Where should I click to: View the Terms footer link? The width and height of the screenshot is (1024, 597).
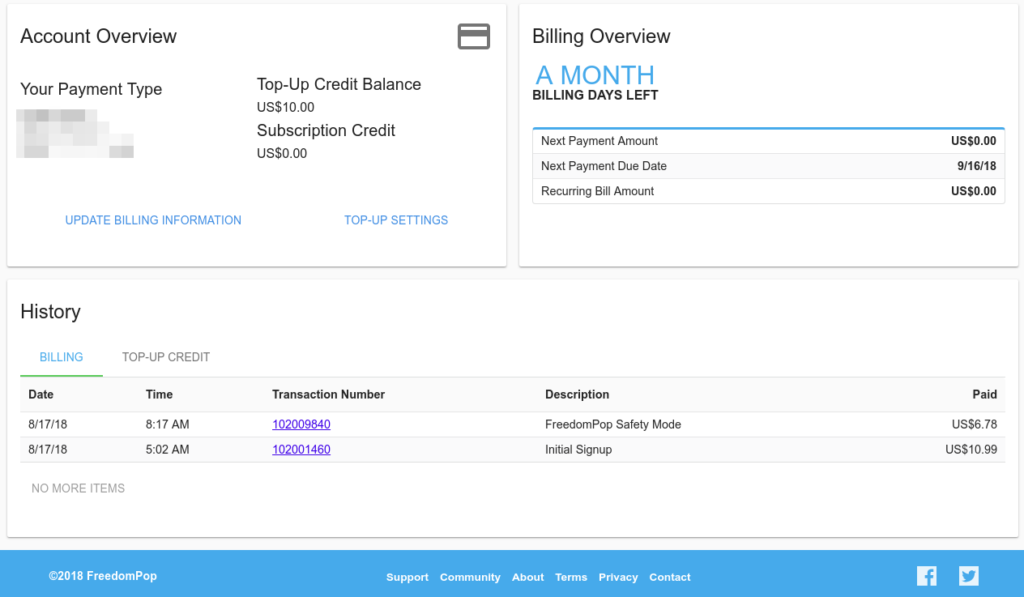click(x=571, y=577)
